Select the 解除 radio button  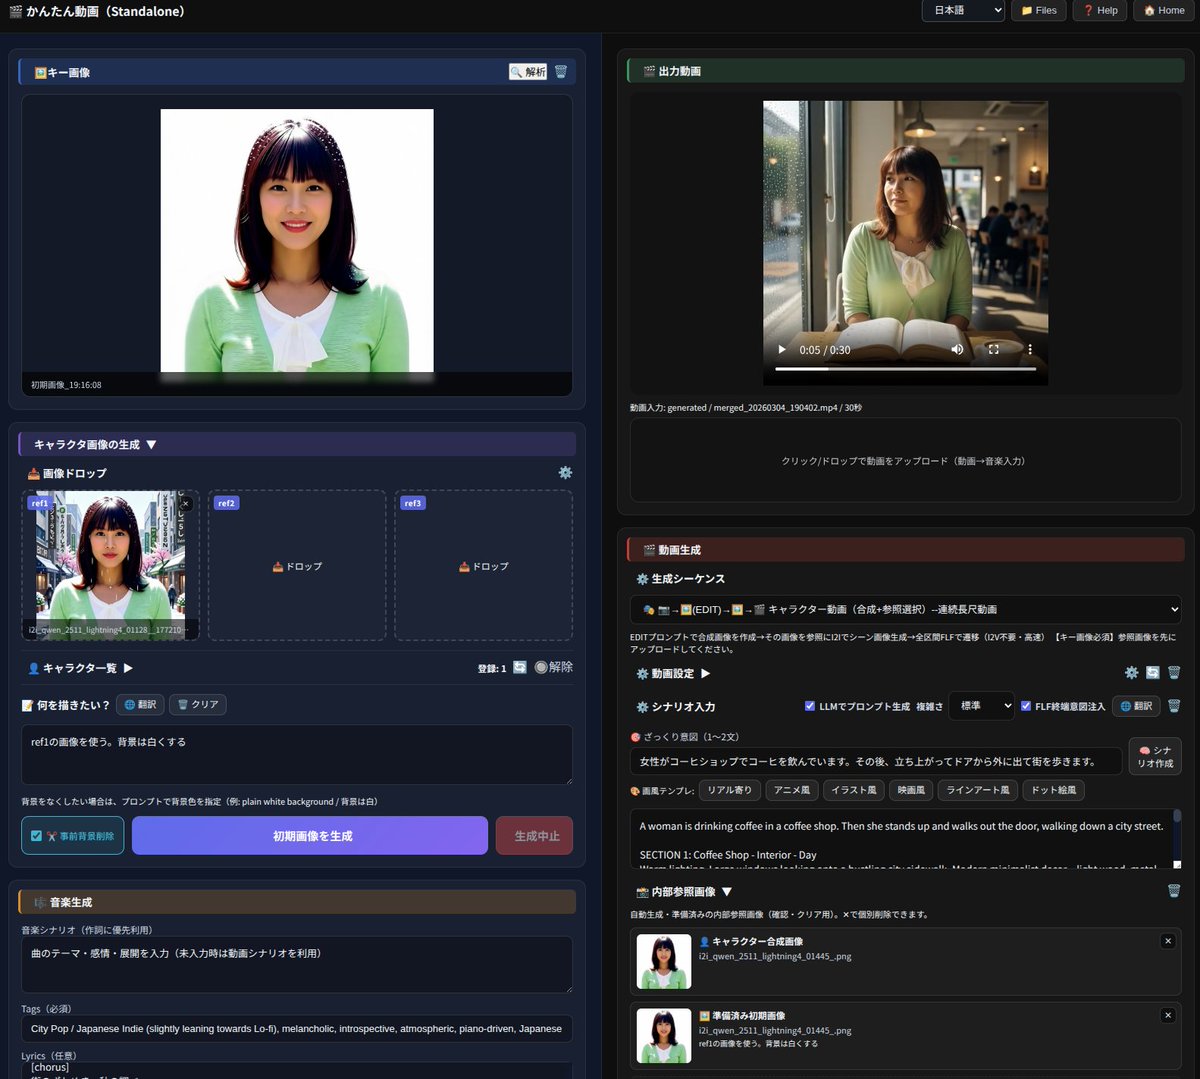click(541, 667)
